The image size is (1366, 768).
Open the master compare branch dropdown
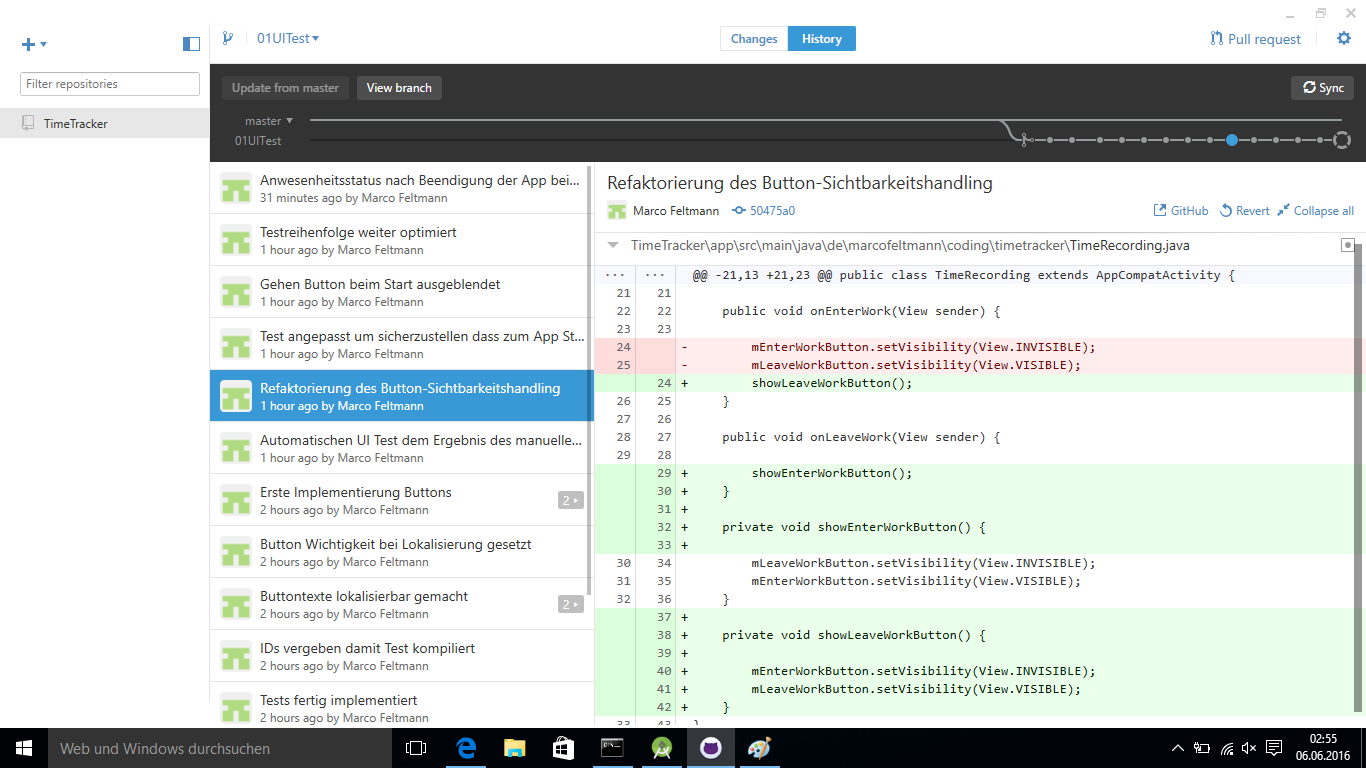269,121
